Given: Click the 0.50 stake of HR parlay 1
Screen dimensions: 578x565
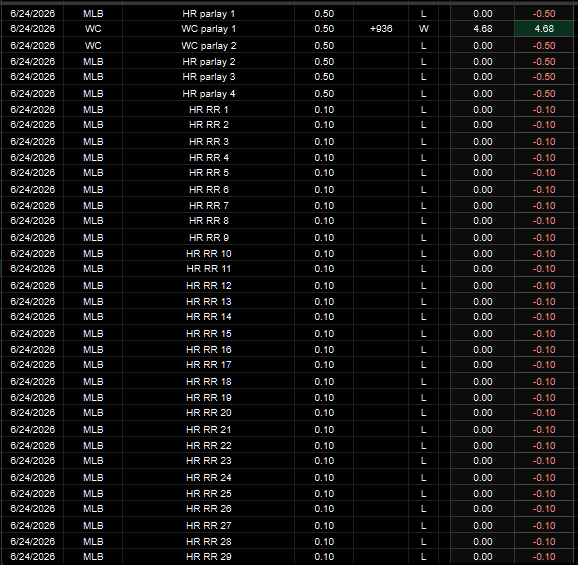Looking at the screenshot, I should 324,14.
